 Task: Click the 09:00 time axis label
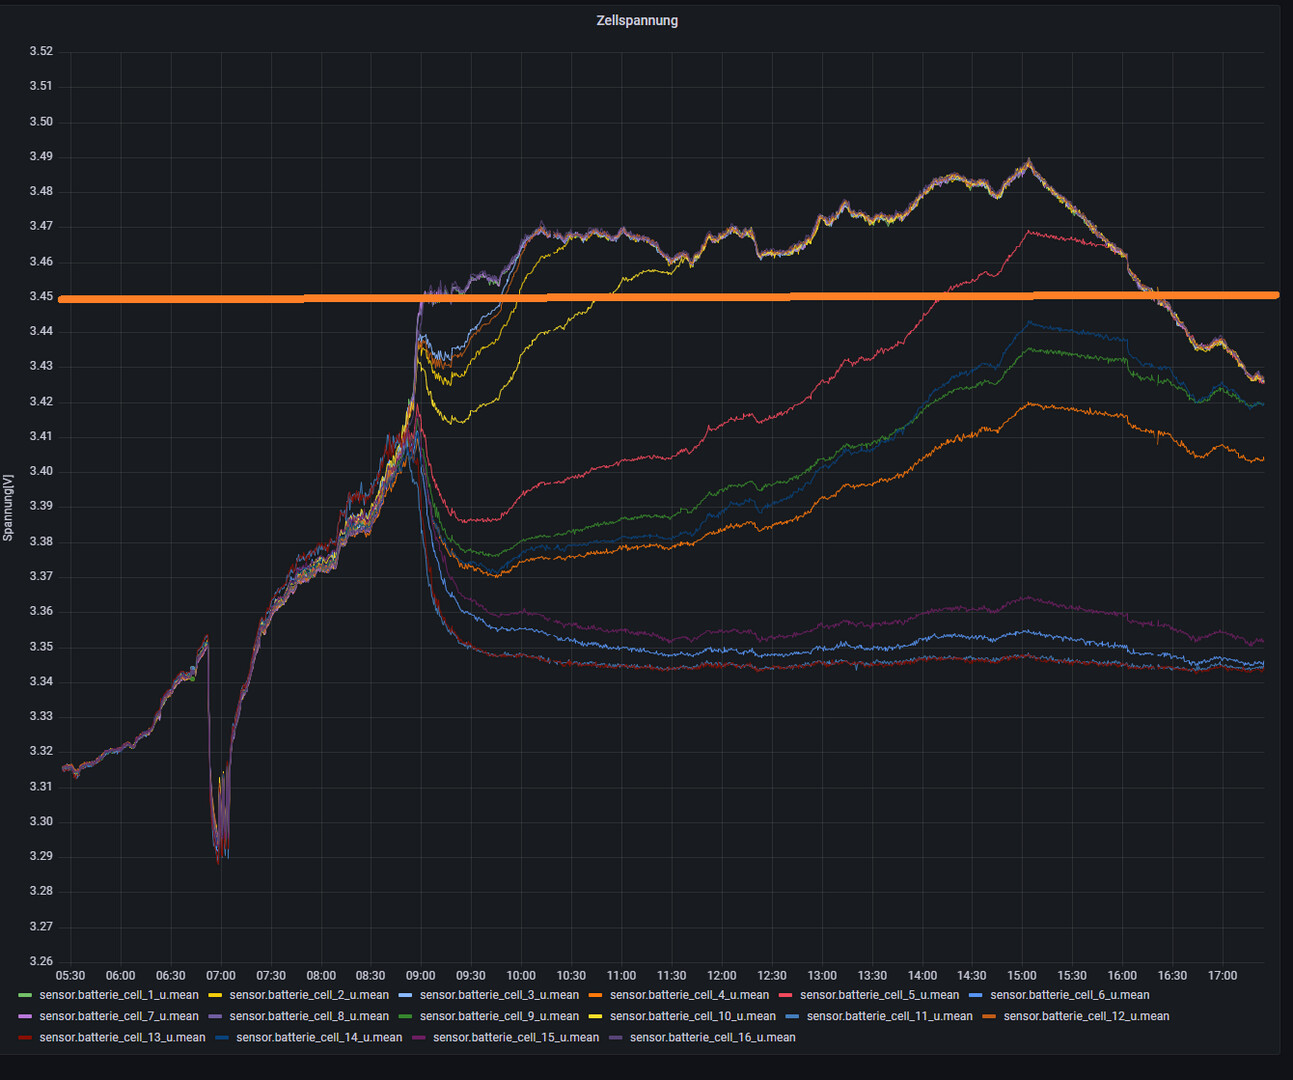tap(421, 975)
